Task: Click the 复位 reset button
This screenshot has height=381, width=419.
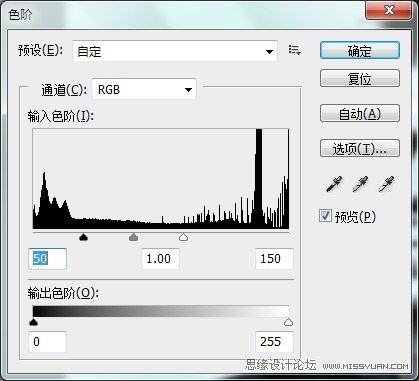Action: click(x=360, y=78)
